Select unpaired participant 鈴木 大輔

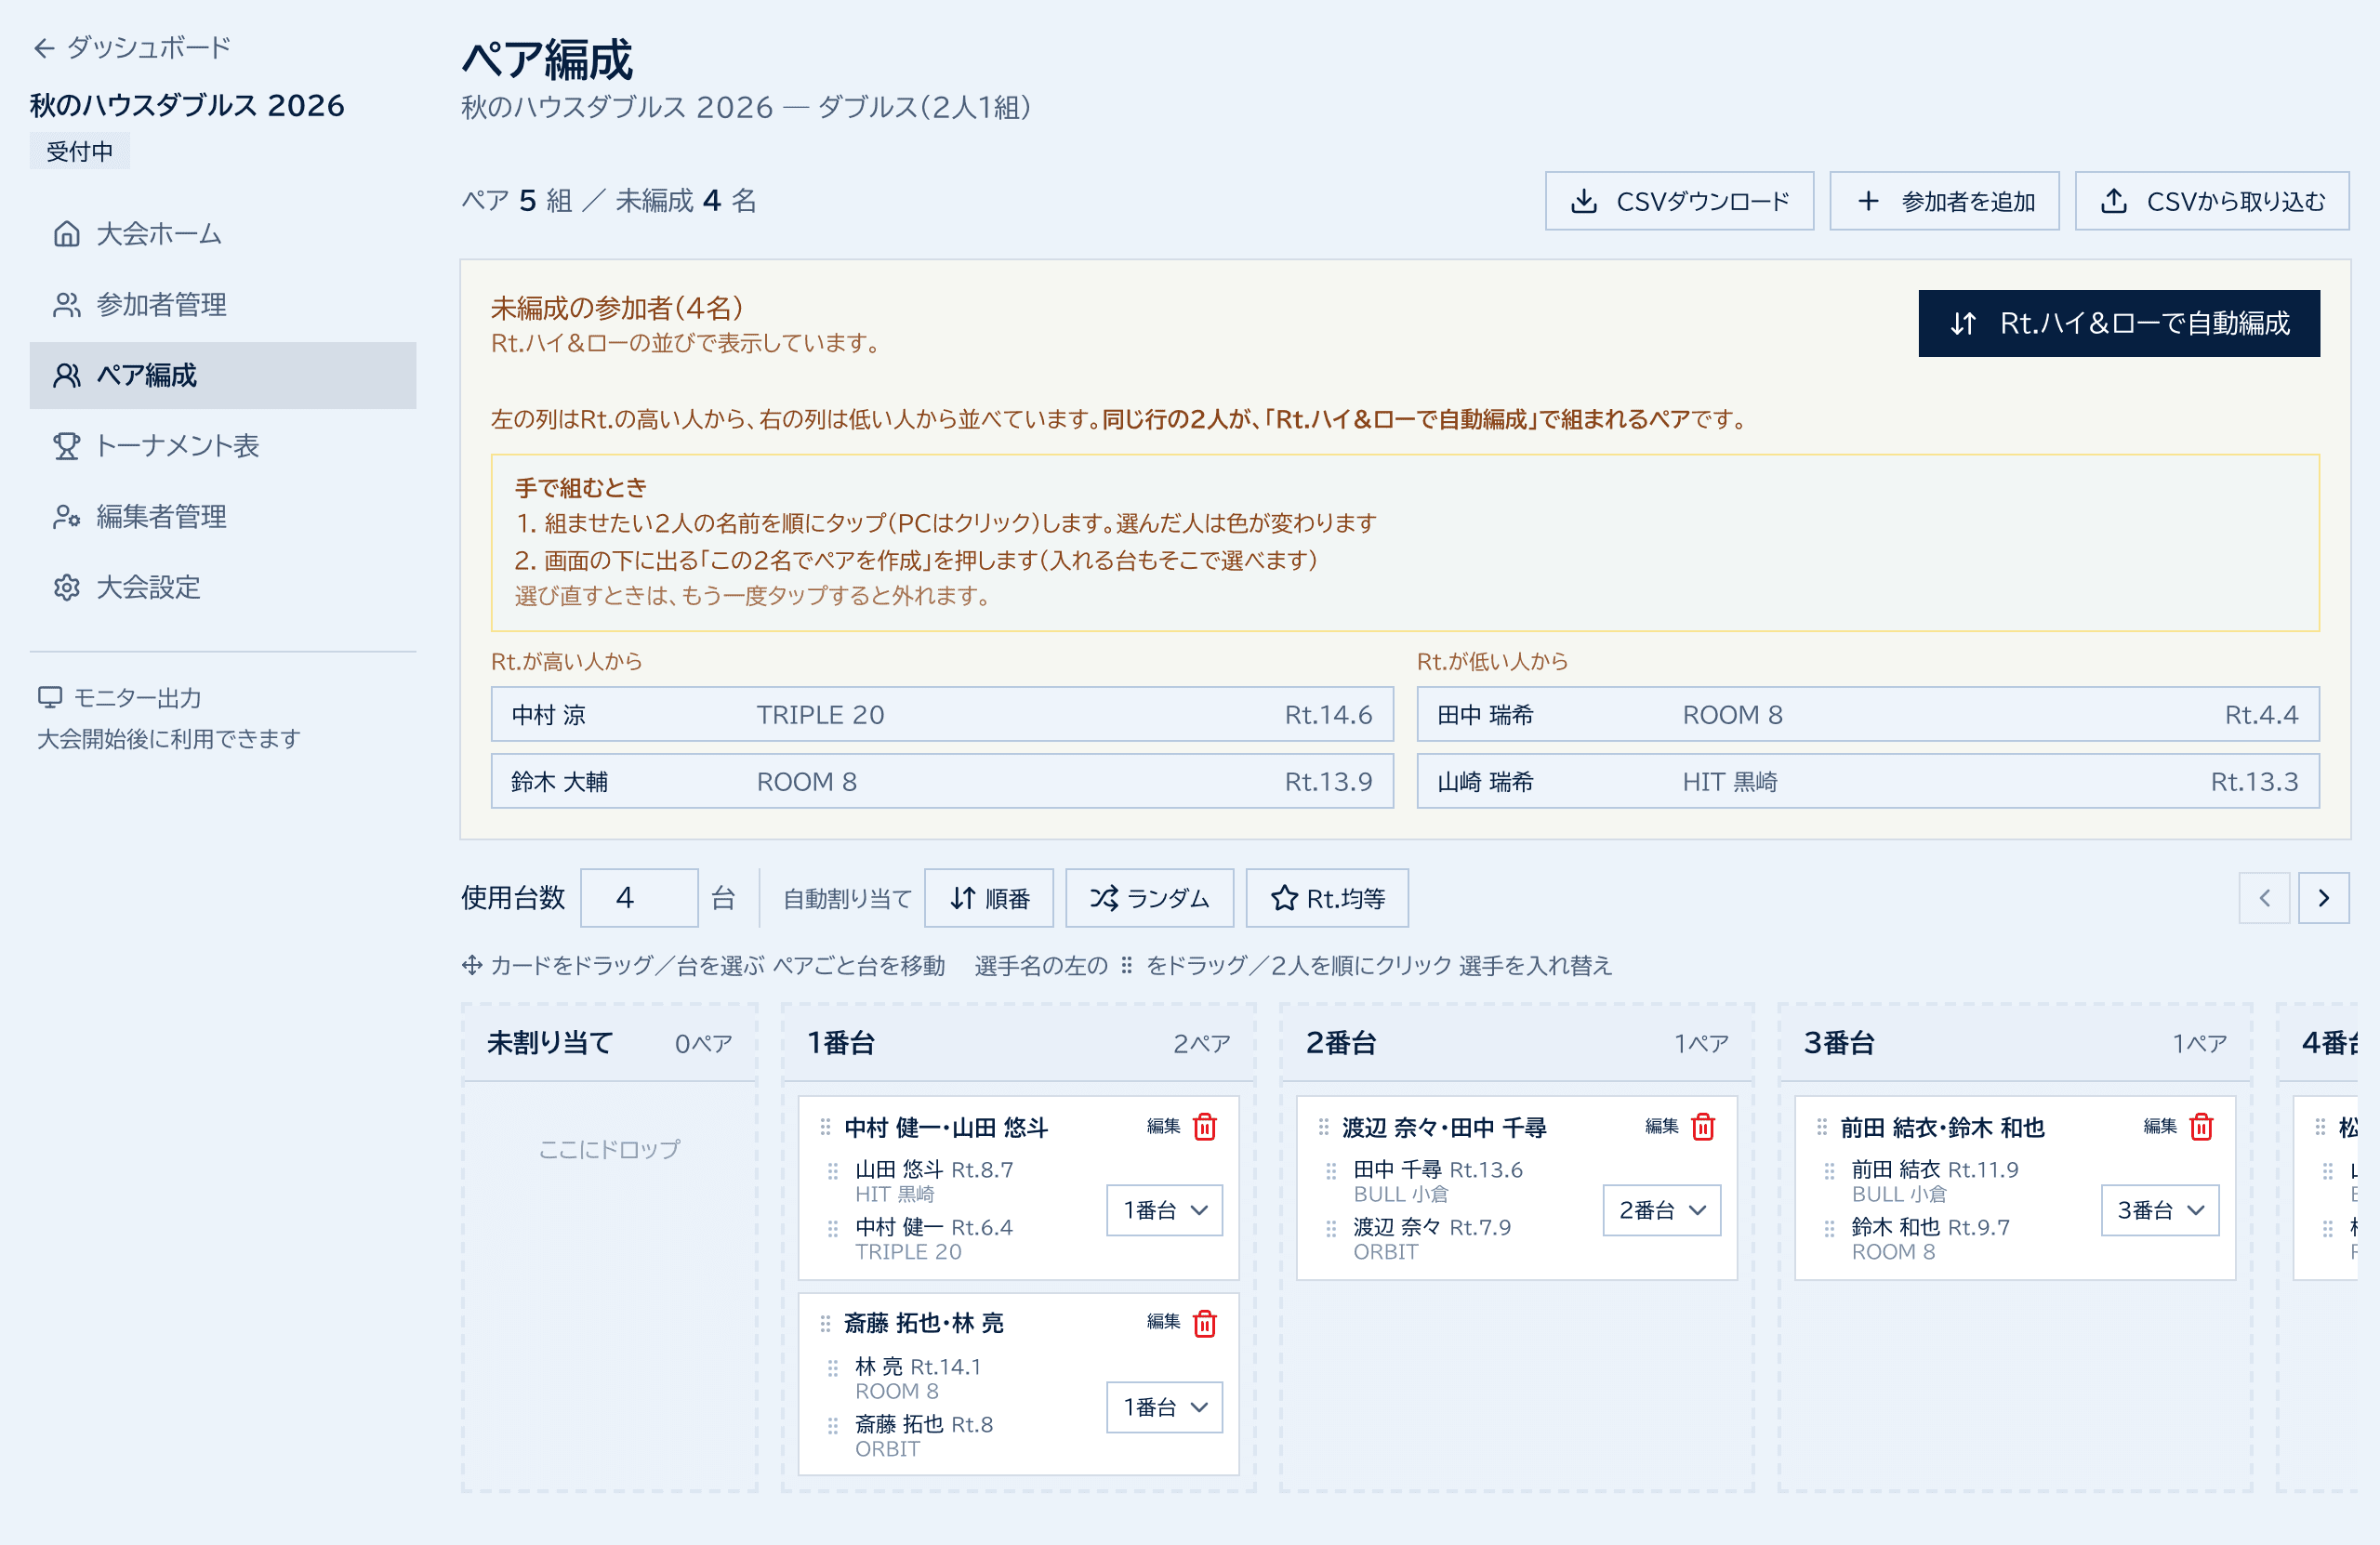click(x=942, y=781)
